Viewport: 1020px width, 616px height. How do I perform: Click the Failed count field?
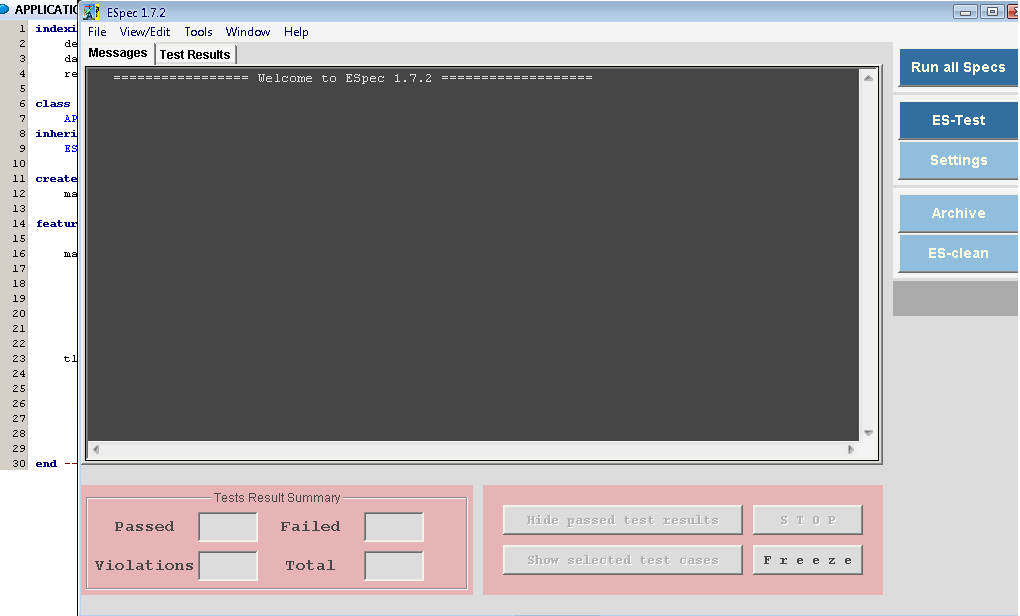point(394,527)
